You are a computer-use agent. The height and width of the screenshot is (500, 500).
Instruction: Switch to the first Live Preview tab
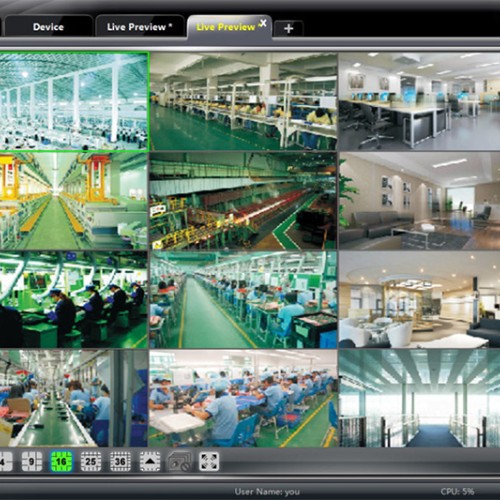[x=140, y=27]
